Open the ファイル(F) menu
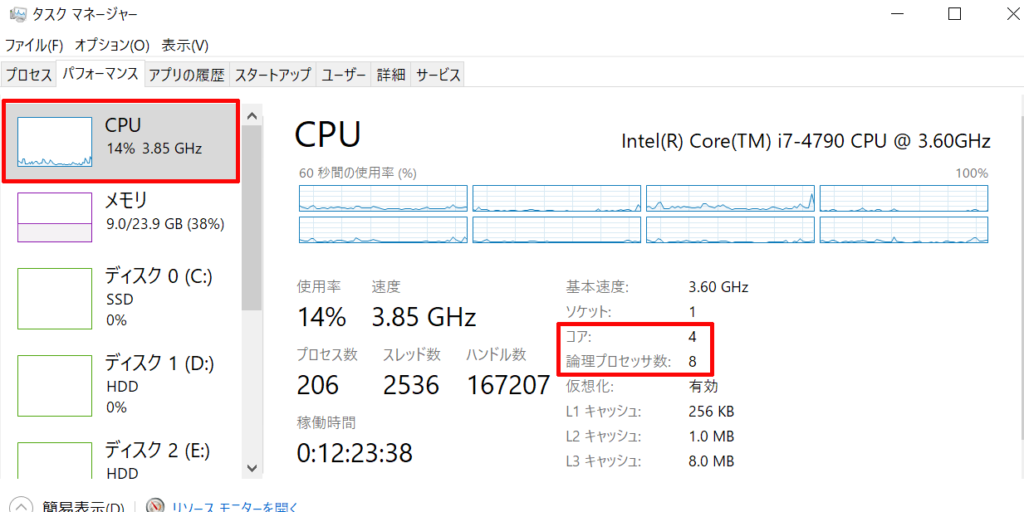 [x=34, y=45]
